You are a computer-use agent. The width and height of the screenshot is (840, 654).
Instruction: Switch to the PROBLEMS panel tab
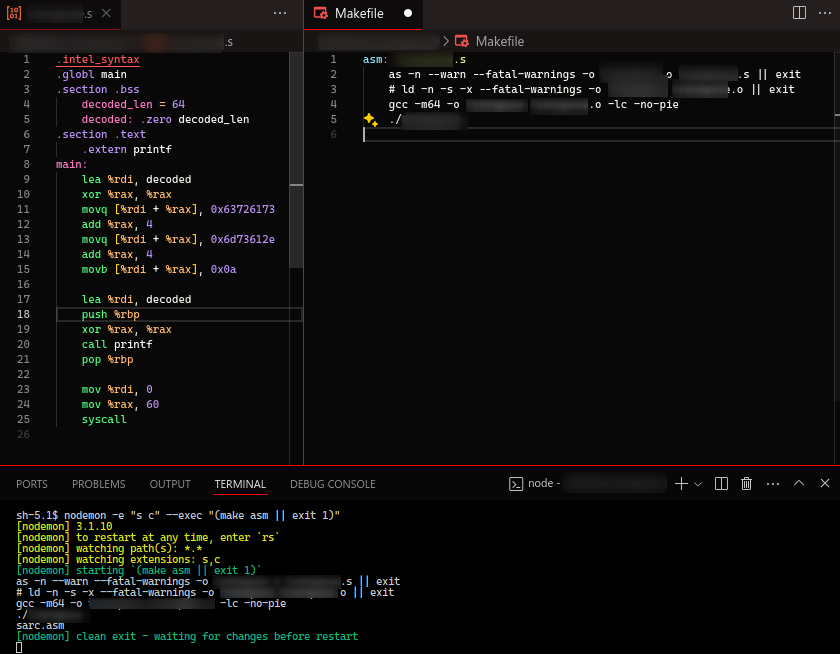98,484
